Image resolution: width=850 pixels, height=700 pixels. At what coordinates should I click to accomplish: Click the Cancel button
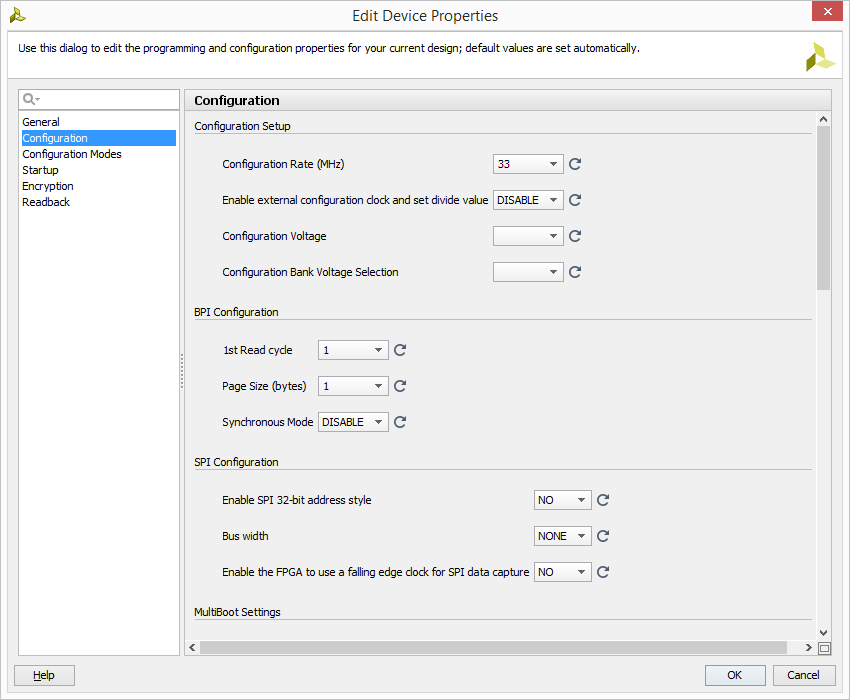click(x=803, y=675)
